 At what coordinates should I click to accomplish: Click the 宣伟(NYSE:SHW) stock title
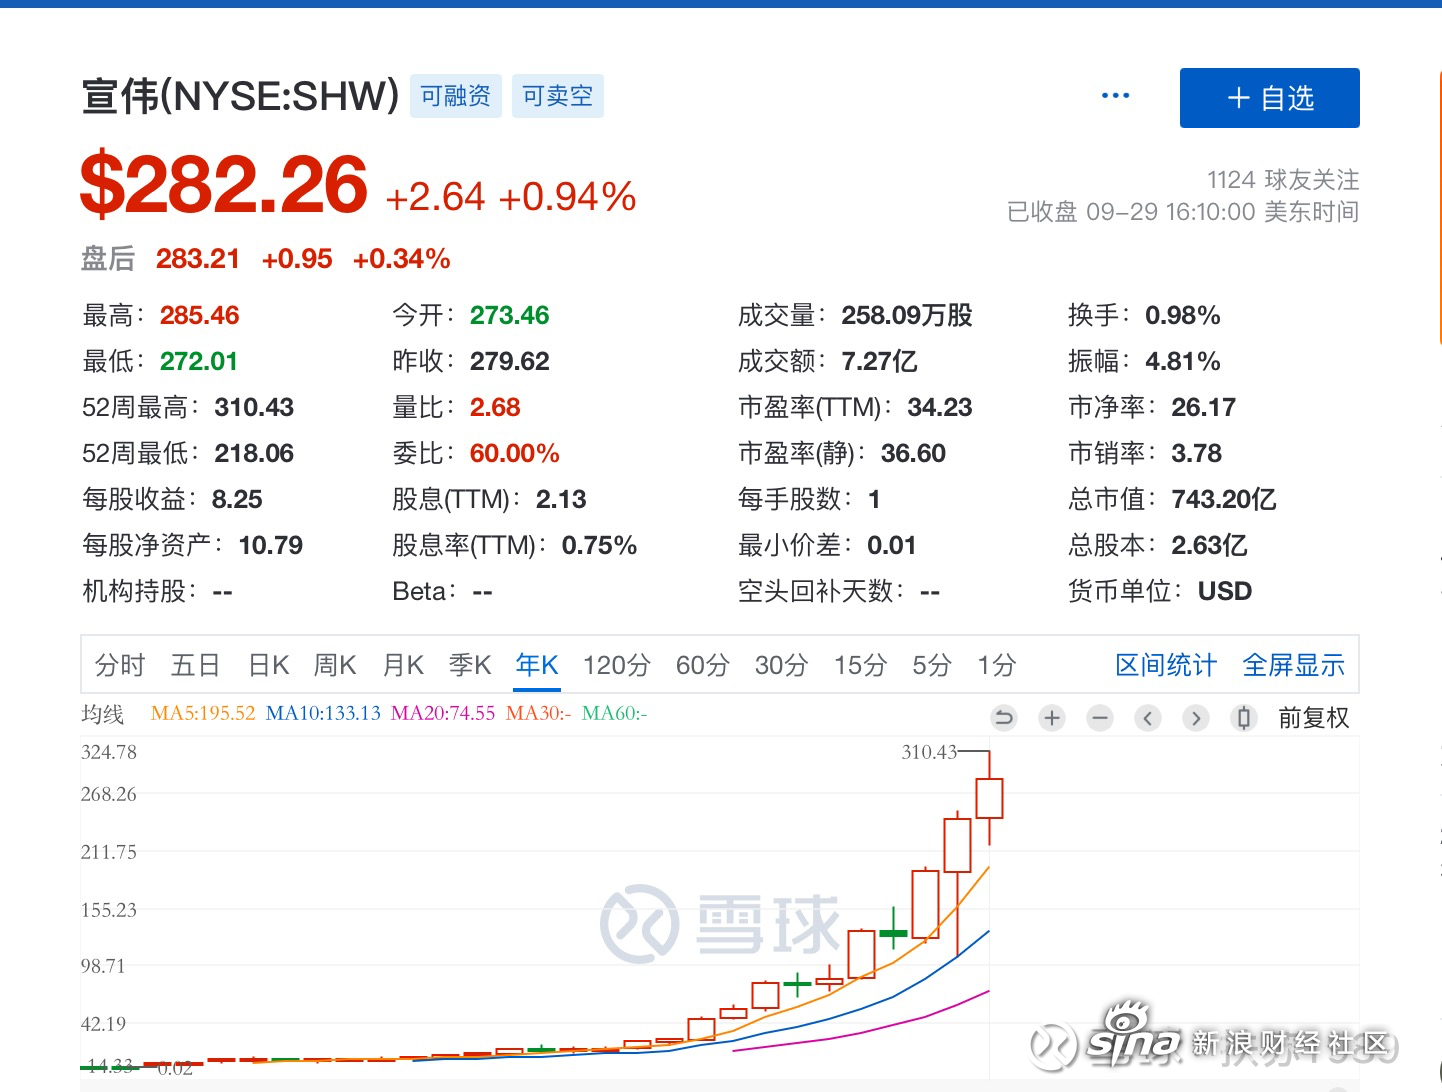[x=241, y=96]
